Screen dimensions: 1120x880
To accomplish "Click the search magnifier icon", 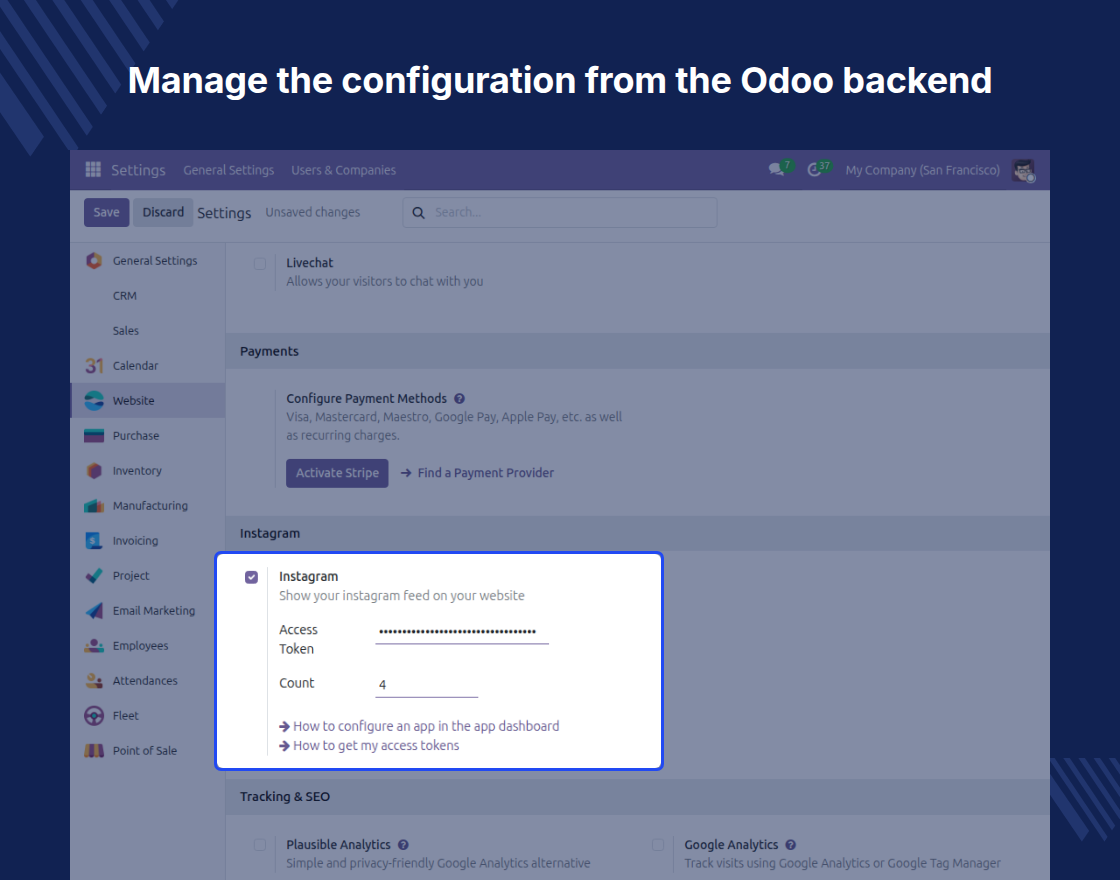I will pos(419,213).
